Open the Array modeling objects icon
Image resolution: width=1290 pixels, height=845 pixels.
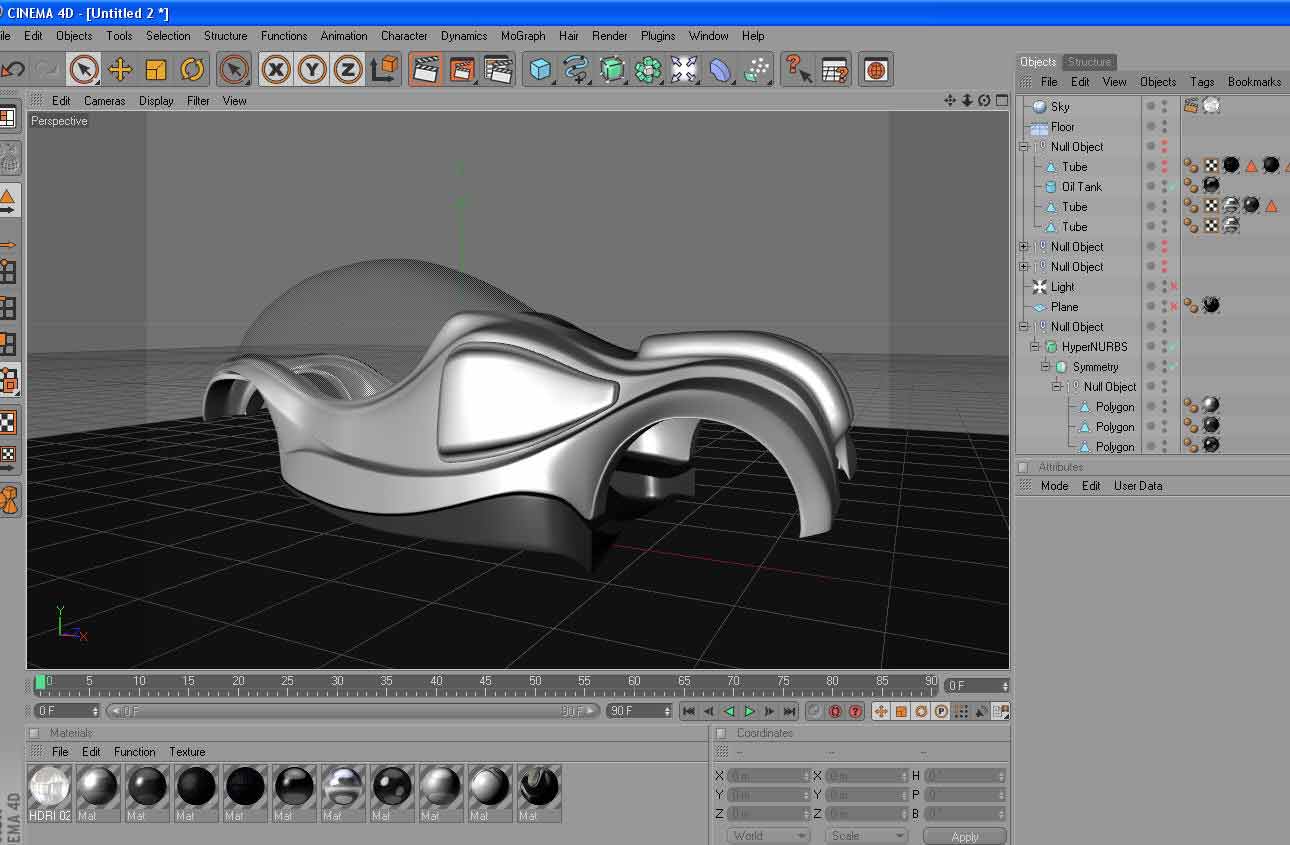(649, 69)
